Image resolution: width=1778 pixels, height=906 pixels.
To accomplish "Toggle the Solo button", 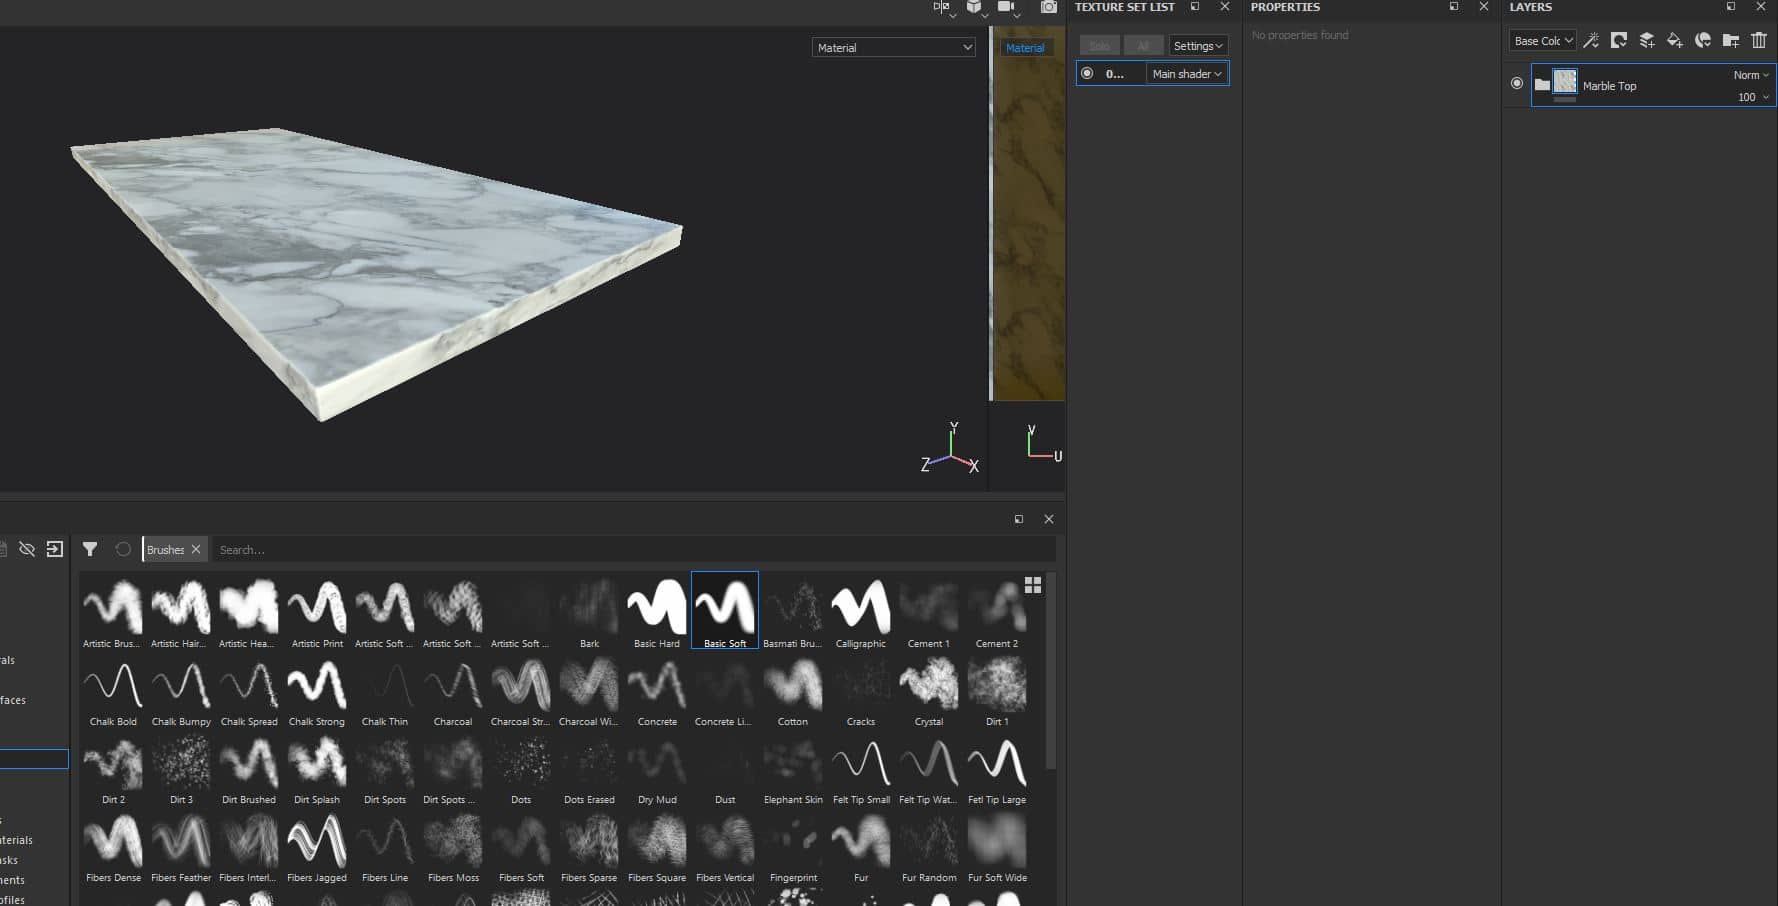I will tap(1100, 46).
